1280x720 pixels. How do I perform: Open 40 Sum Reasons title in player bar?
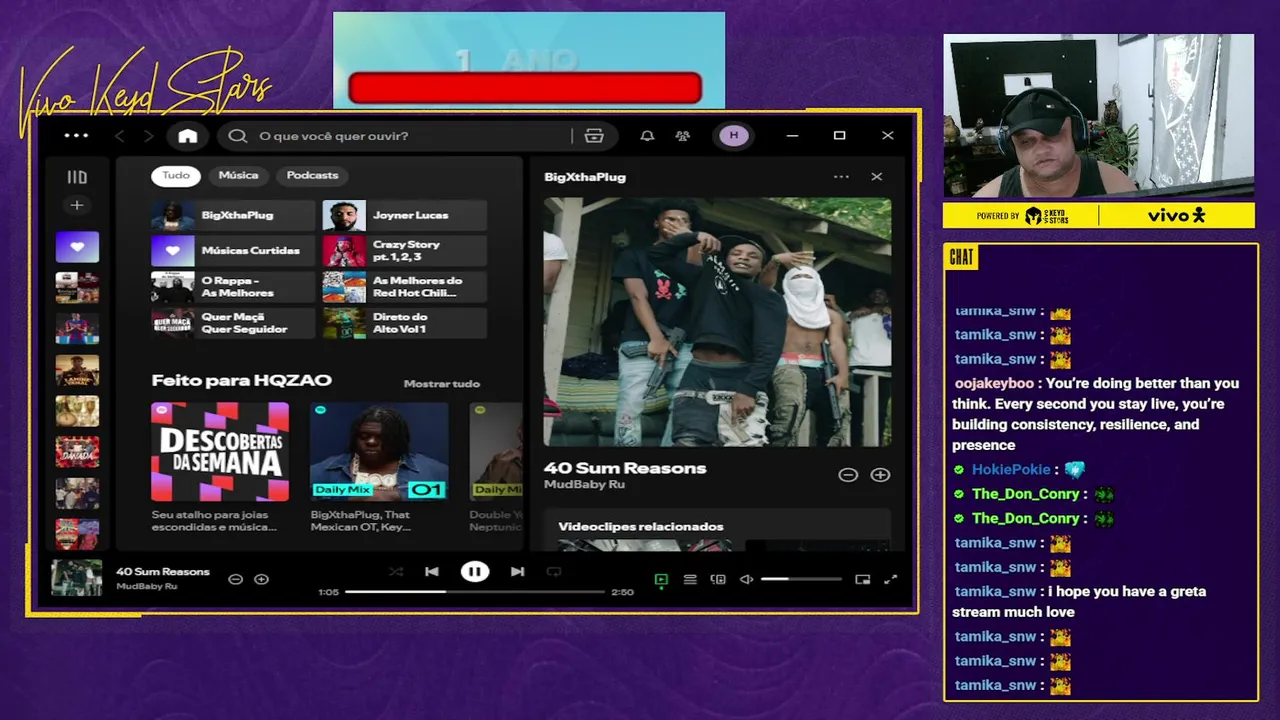pyautogui.click(x=163, y=572)
